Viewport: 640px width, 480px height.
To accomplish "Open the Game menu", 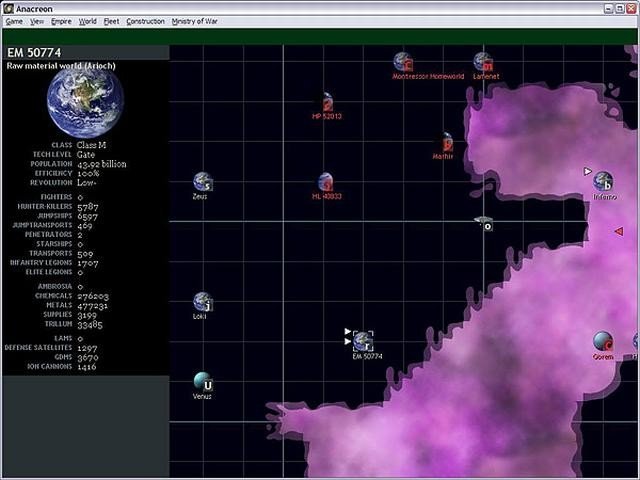I will pyautogui.click(x=13, y=21).
